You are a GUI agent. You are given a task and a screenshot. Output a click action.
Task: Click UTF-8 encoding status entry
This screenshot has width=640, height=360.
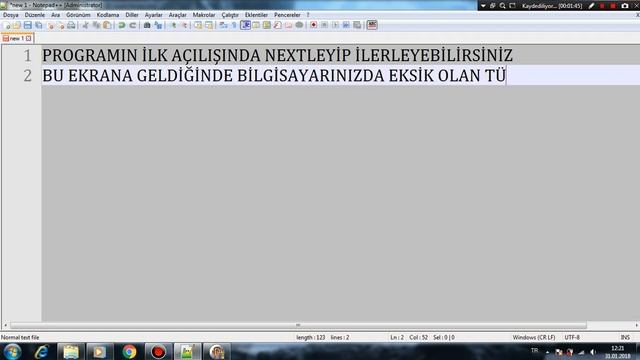[x=572, y=338]
